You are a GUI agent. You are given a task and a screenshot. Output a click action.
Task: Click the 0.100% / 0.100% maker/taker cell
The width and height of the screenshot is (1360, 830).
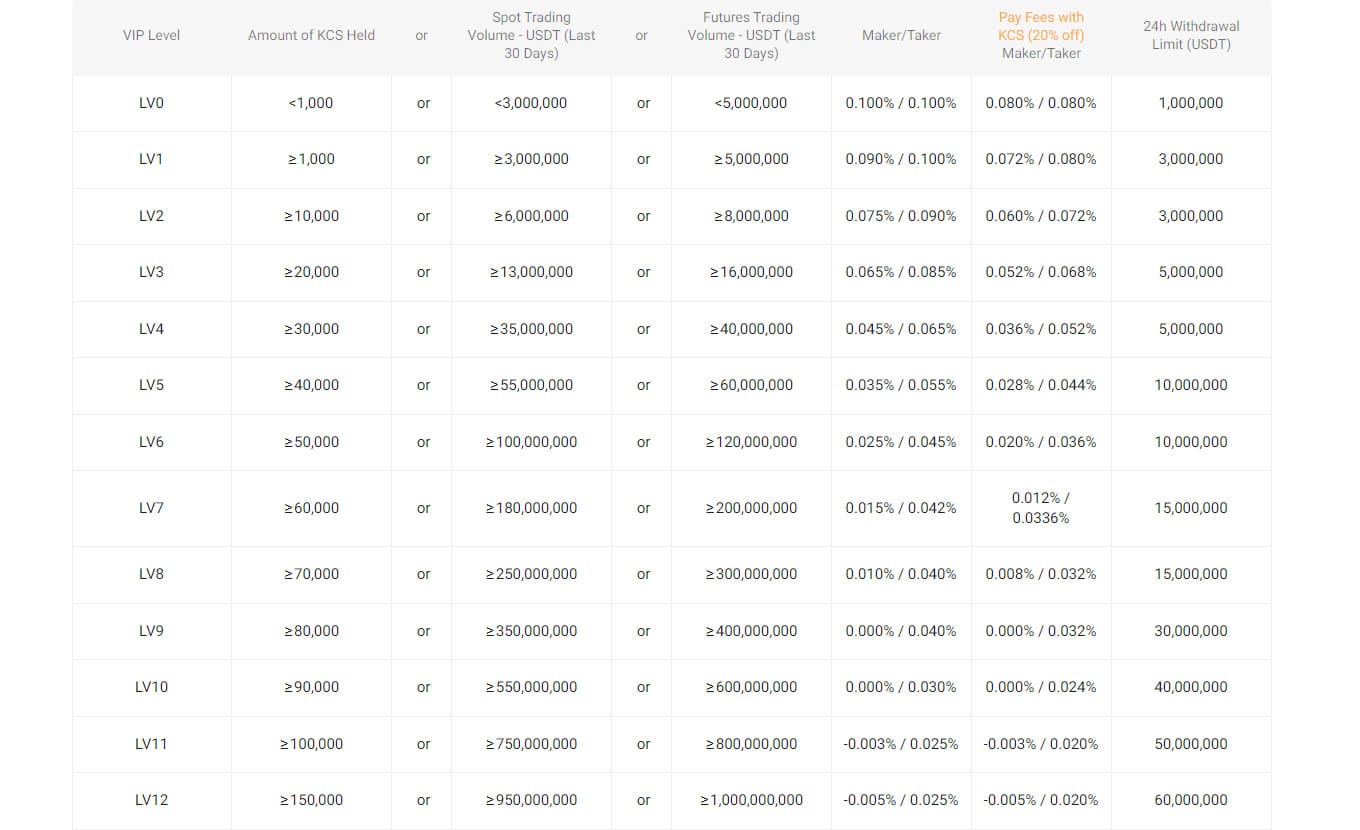click(x=901, y=103)
